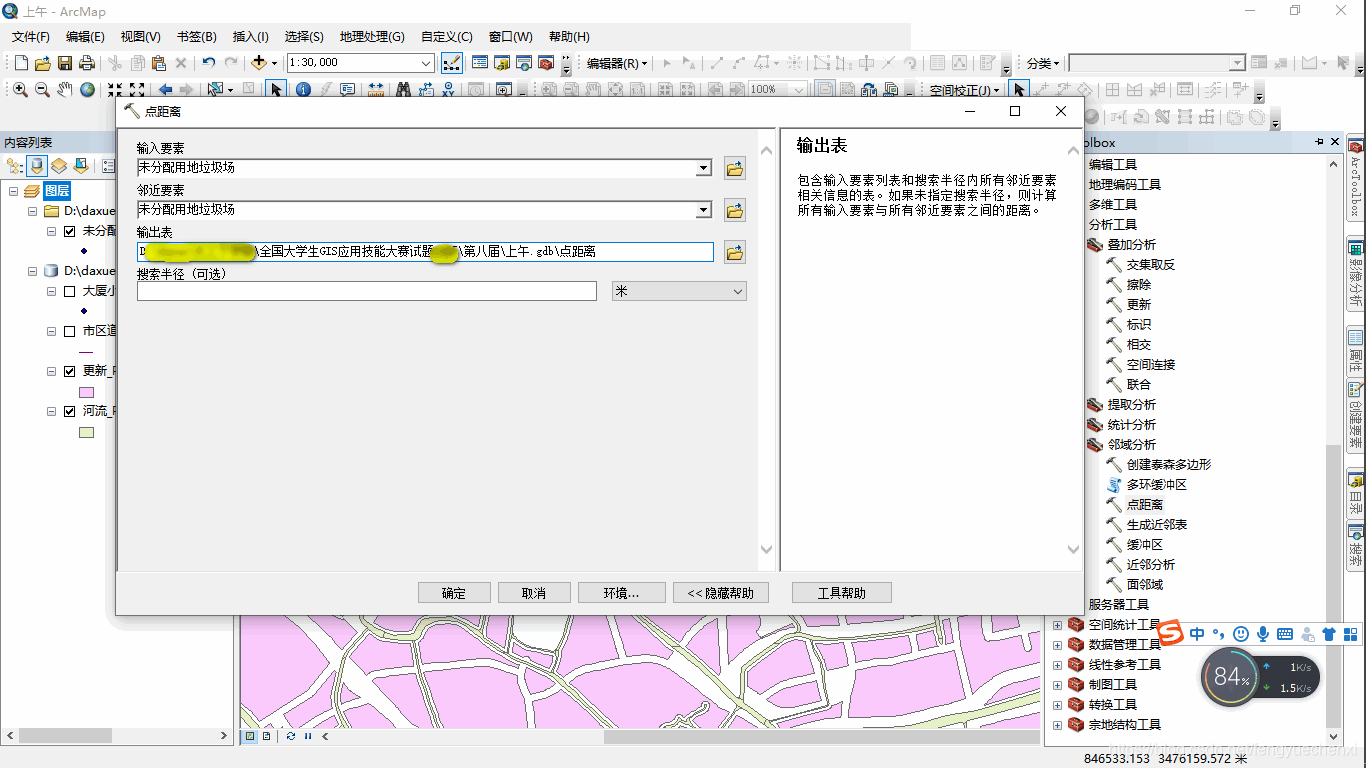The image size is (1366, 768).
Task: Select the Identify info tool
Action: (x=303, y=89)
